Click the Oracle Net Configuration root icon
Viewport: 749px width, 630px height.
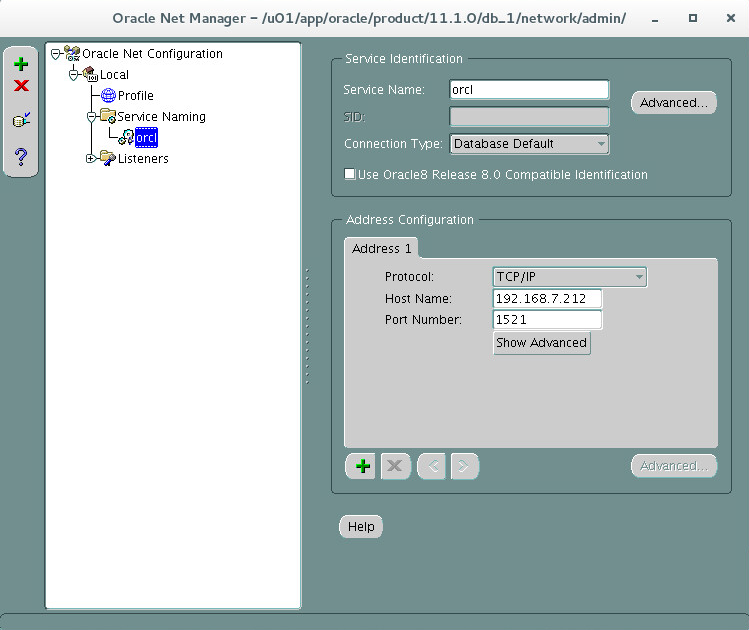click(72, 53)
